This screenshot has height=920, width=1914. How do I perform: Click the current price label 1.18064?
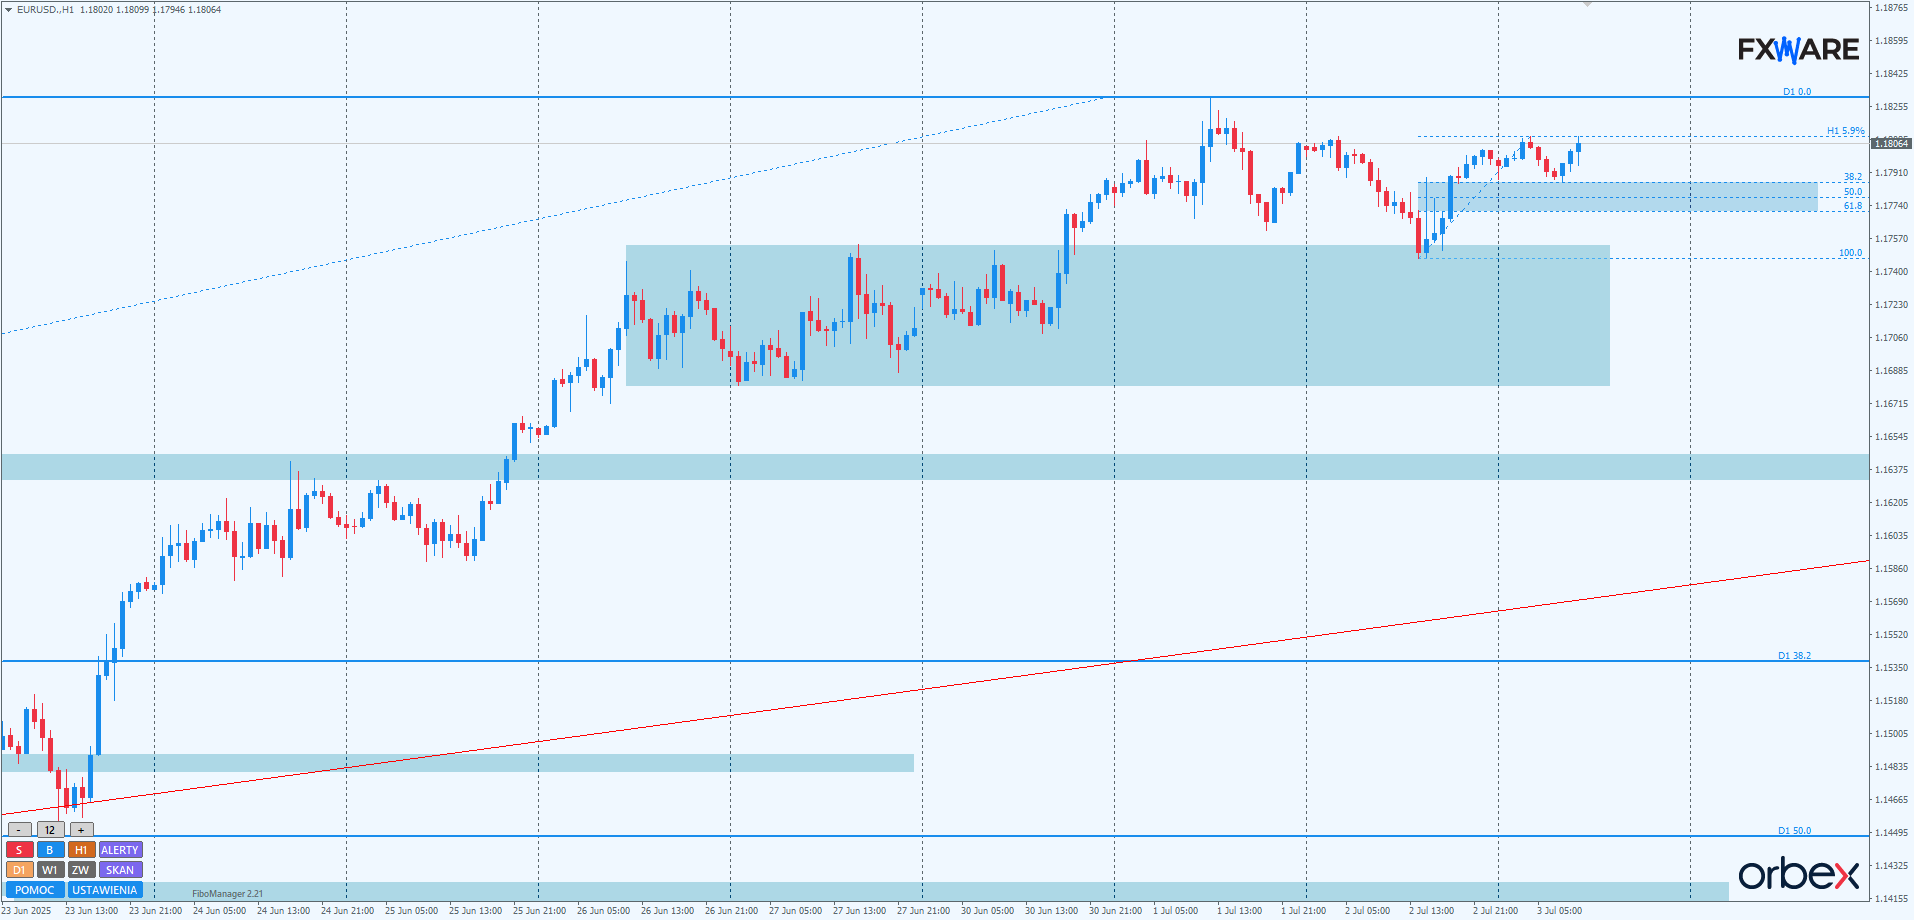[x=1890, y=144]
